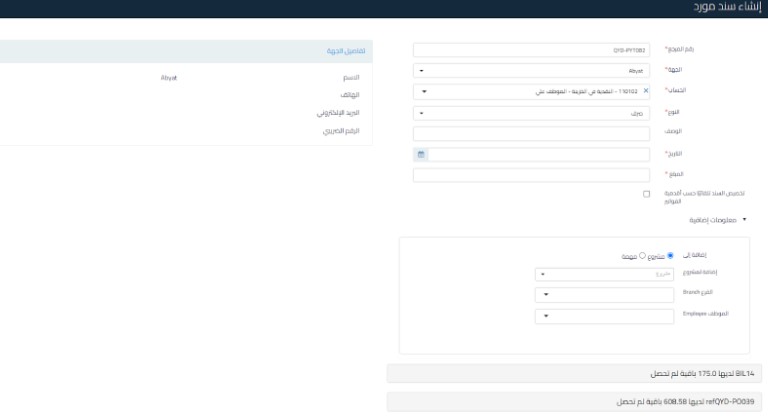The width and height of the screenshot is (768, 416).
Task: Click the calendar icon in the date field
Action: point(421,154)
